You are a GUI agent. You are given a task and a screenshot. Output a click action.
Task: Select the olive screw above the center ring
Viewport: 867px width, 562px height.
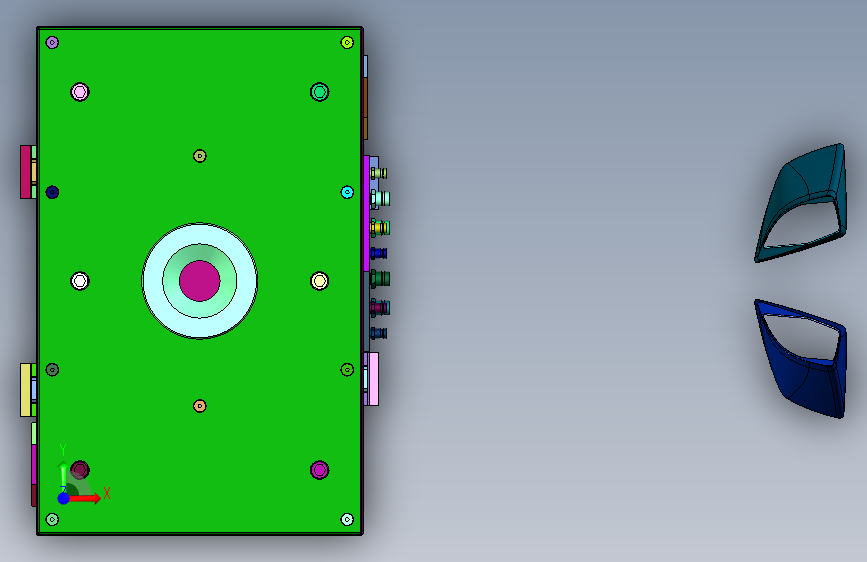(200, 156)
